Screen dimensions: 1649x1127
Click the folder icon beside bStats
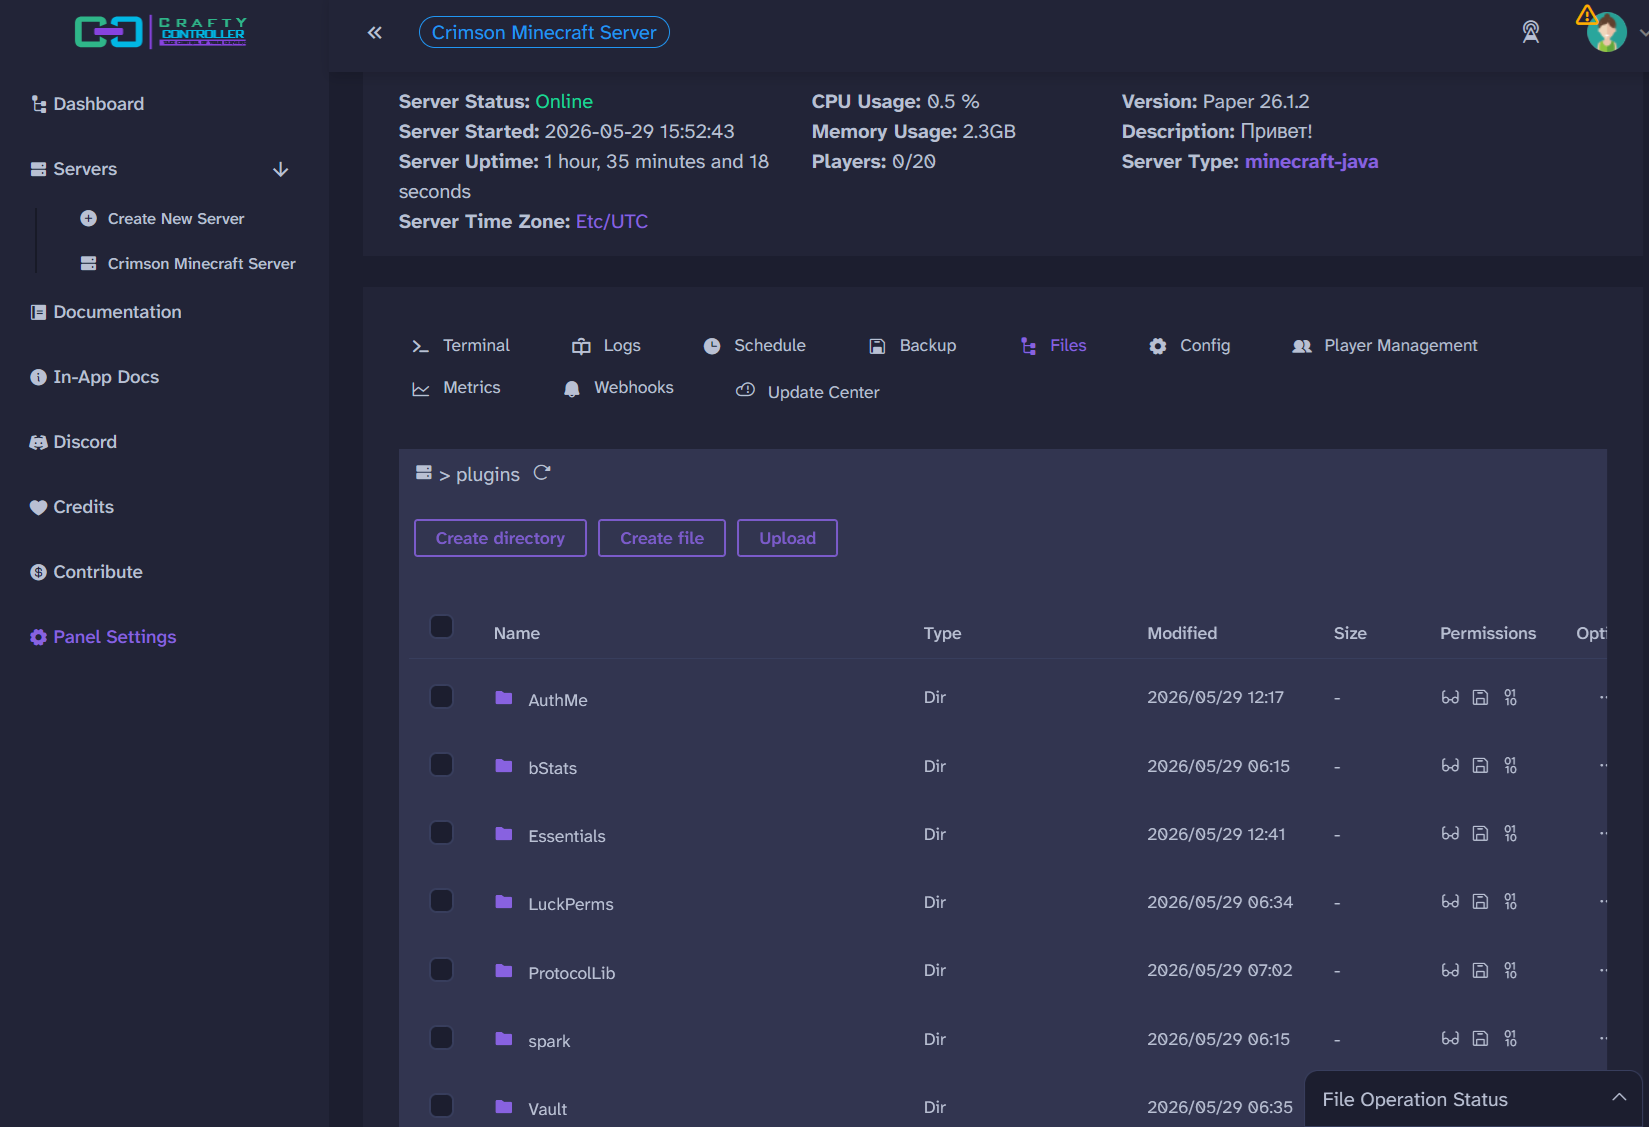coord(504,766)
